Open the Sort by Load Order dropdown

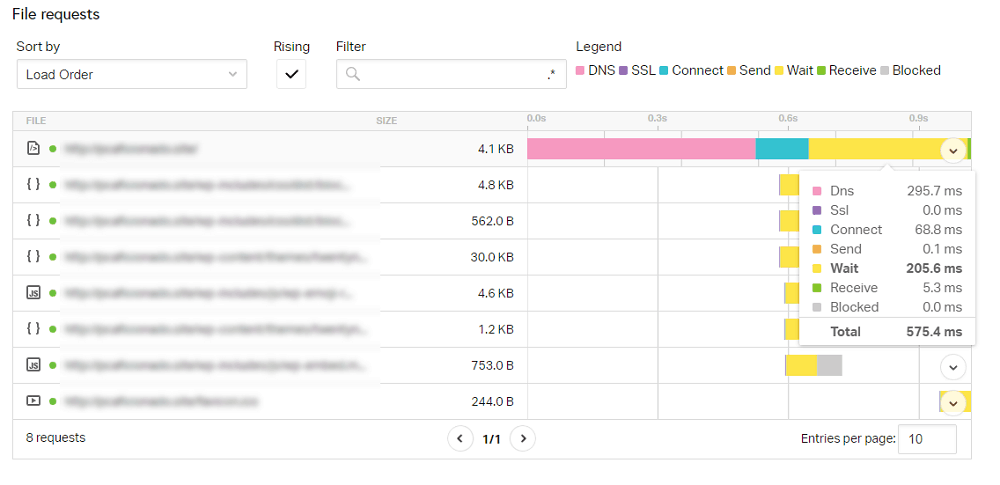tap(132, 74)
